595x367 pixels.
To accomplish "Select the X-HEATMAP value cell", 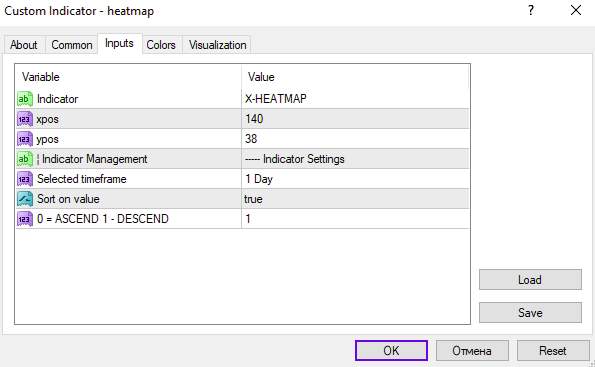I will click(x=355, y=99).
